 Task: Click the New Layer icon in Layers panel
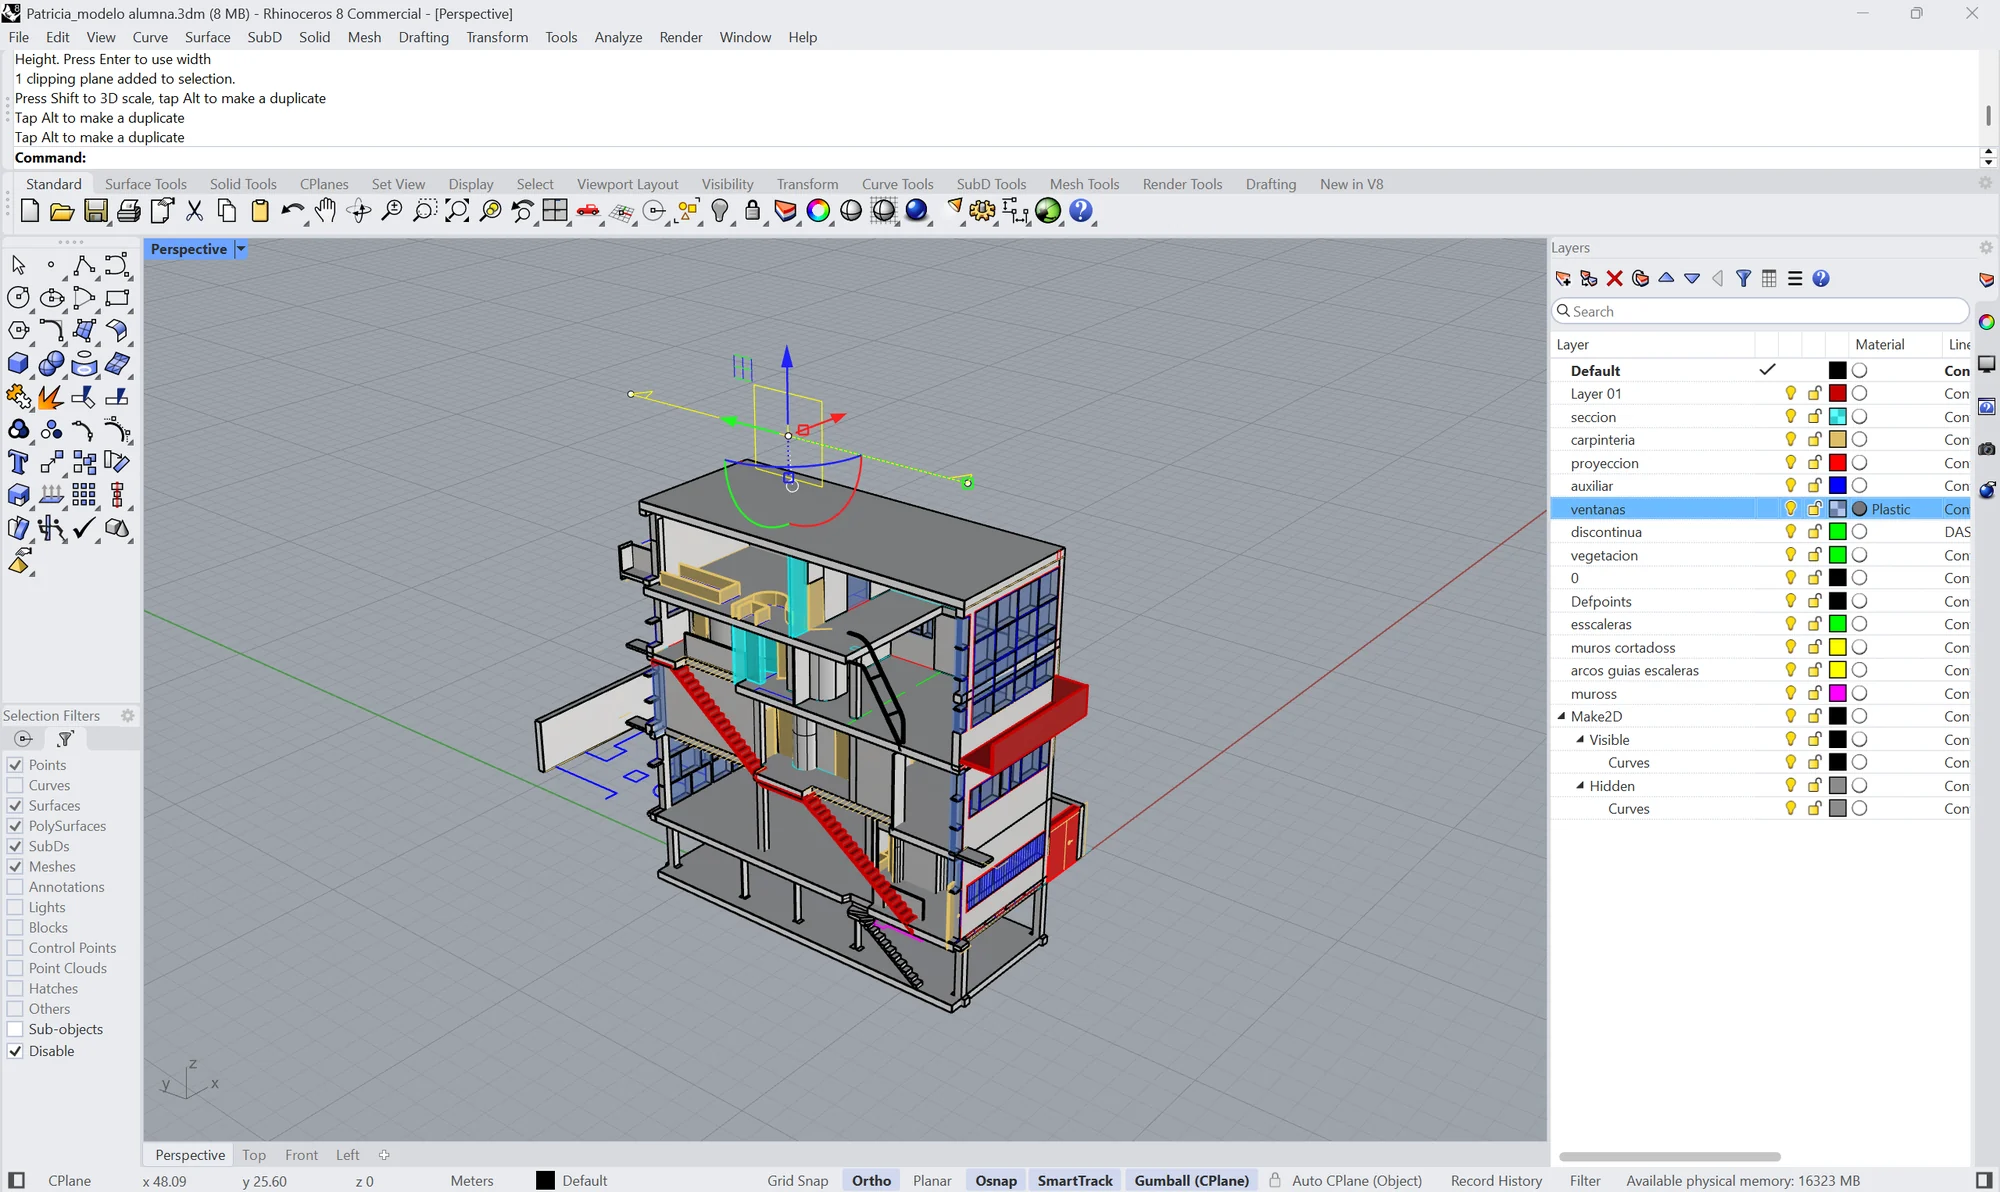(x=1563, y=279)
